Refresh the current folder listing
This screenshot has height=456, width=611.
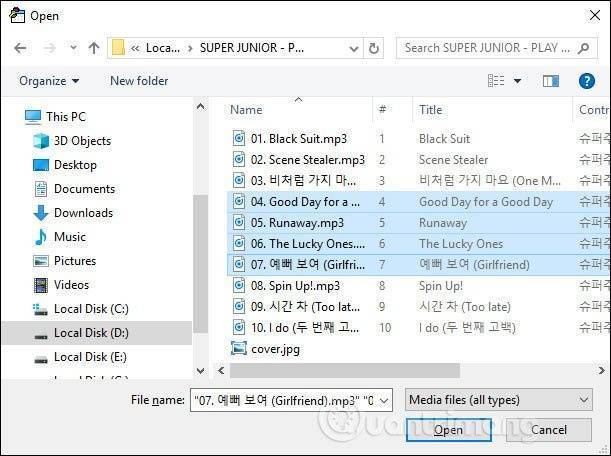coord(374,47)
